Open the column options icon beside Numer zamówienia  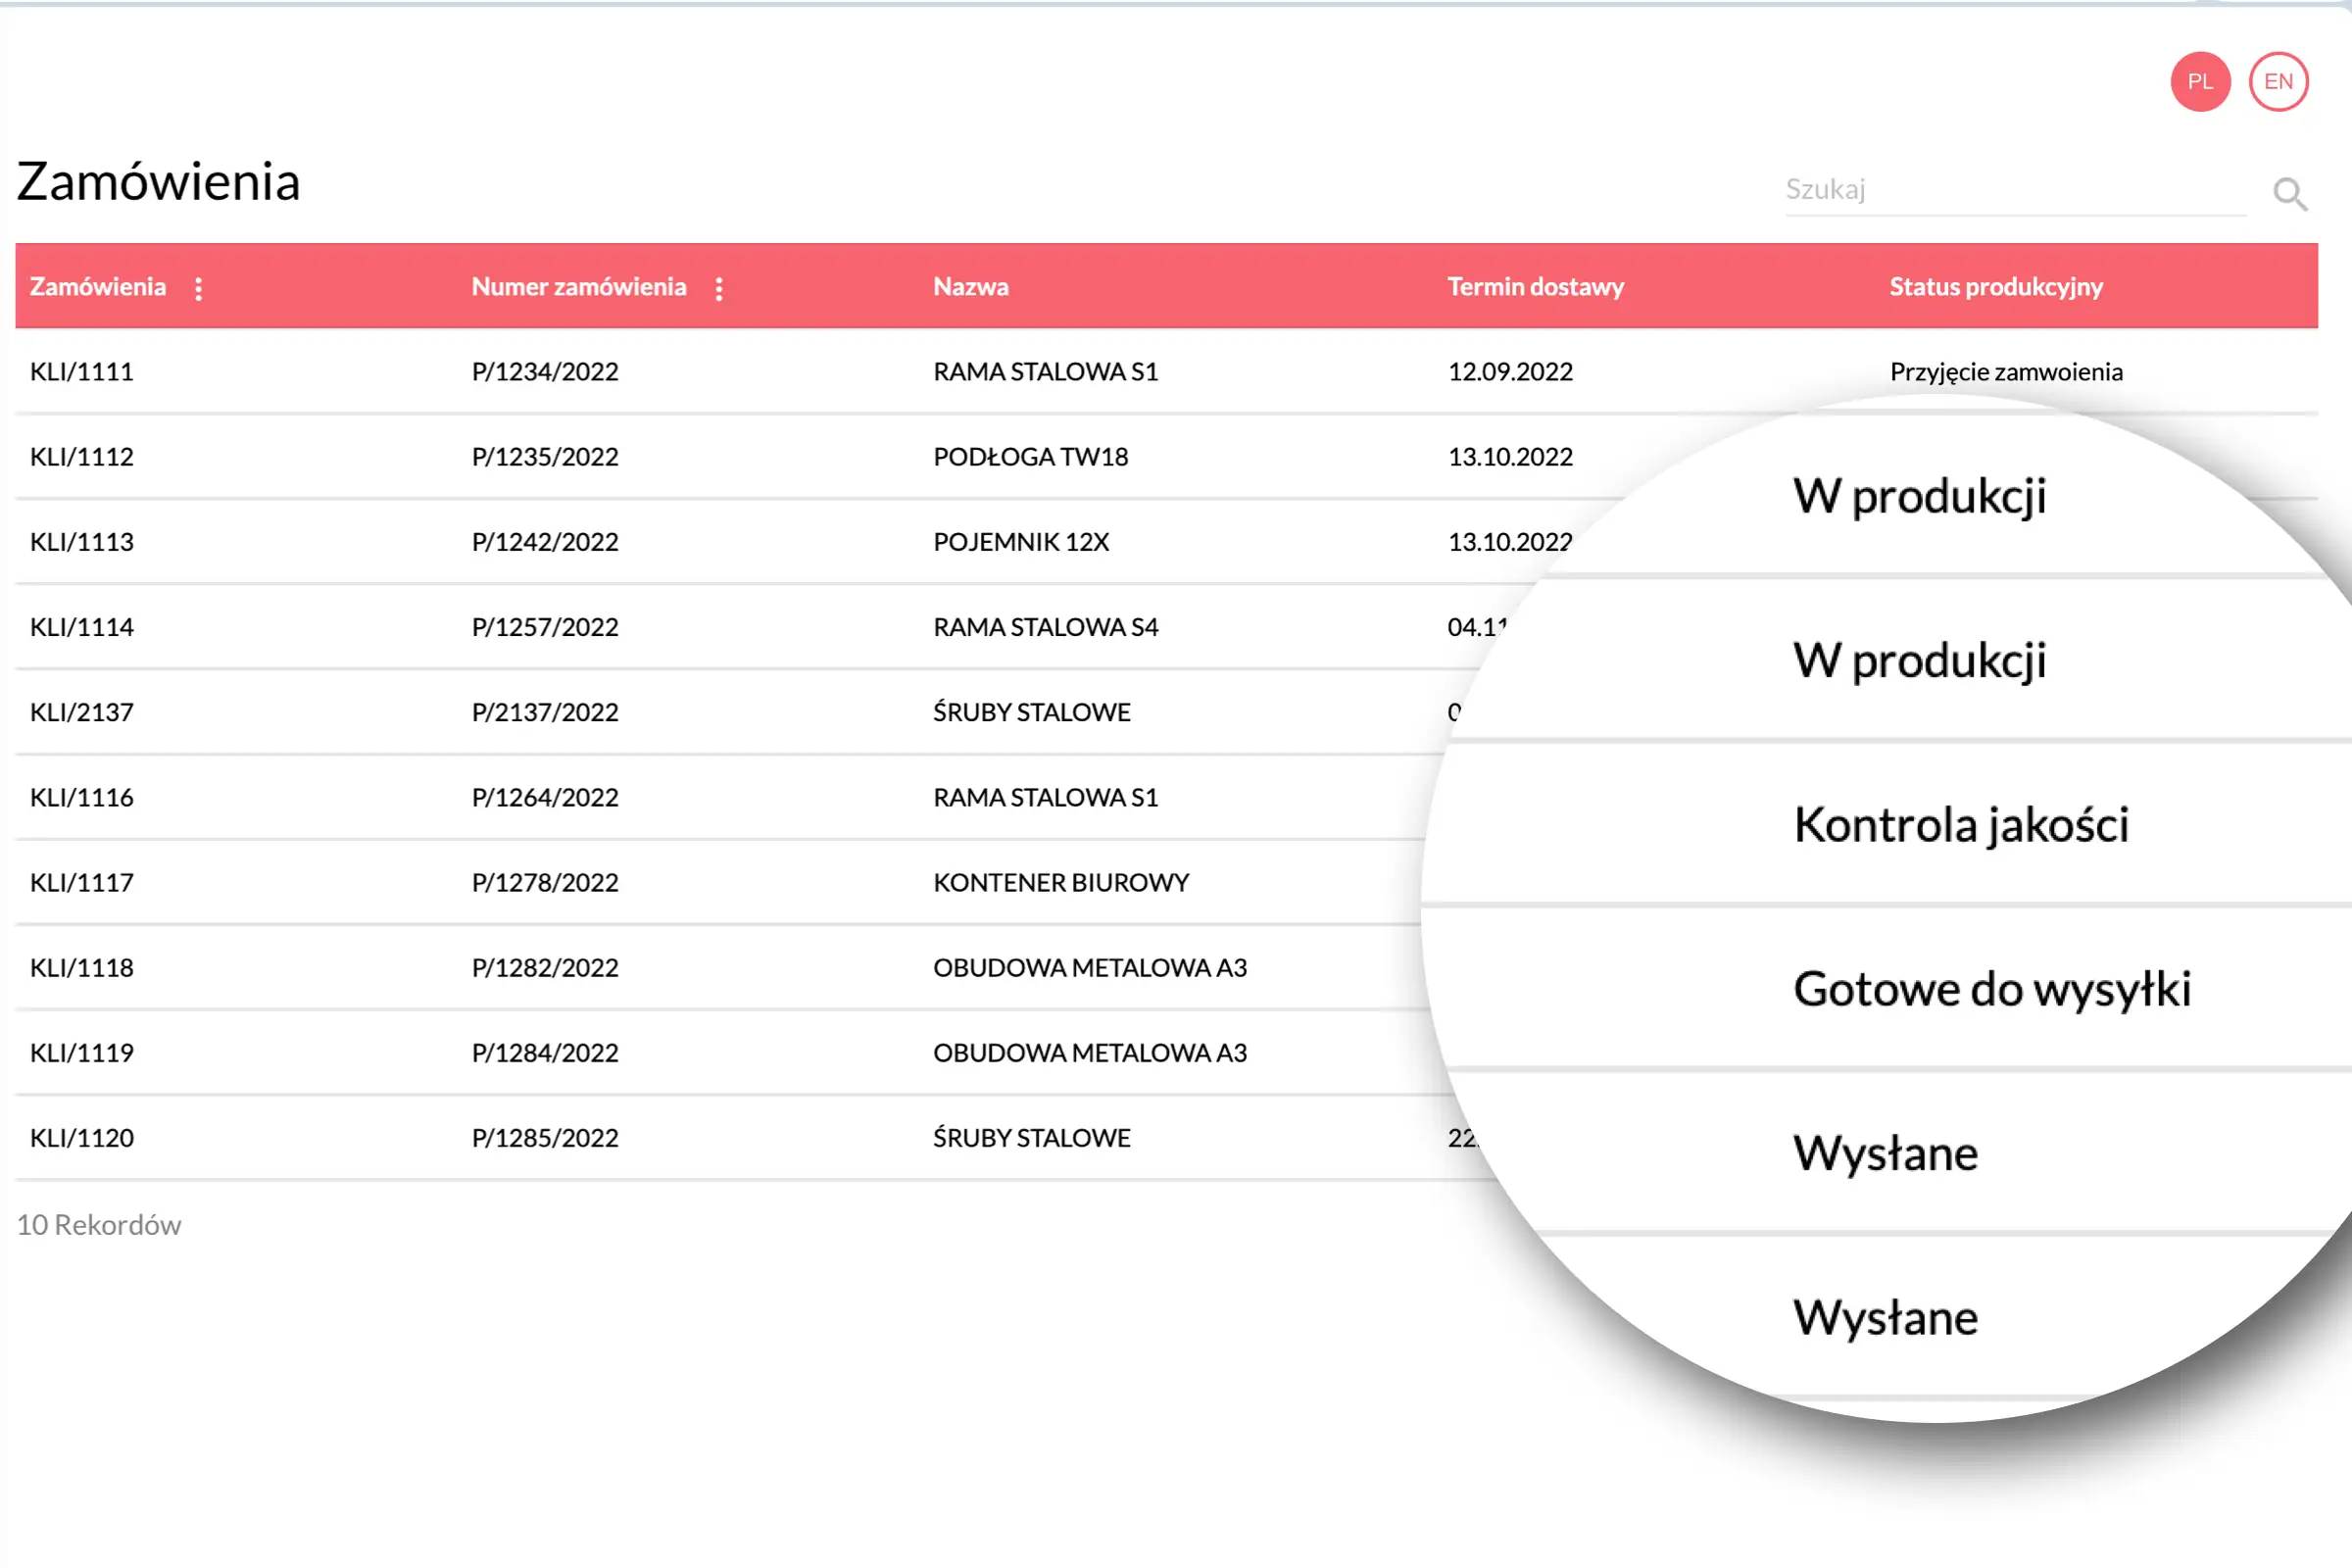(719, 289)
